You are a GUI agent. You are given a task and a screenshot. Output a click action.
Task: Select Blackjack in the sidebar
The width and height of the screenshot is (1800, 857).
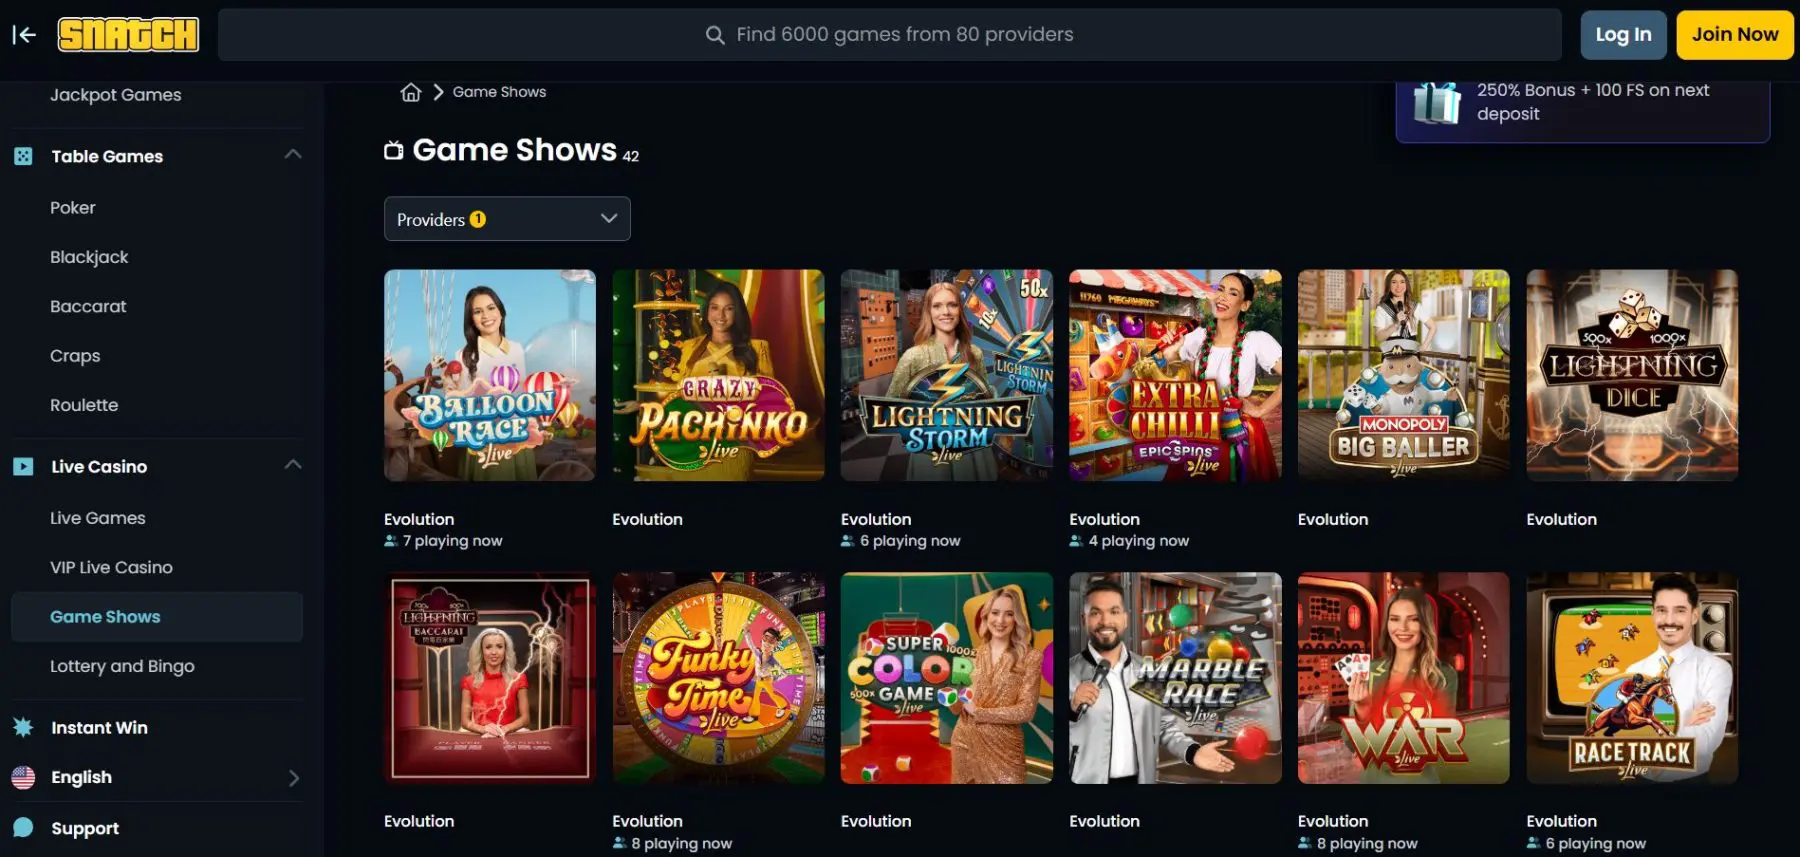[89, 257]
